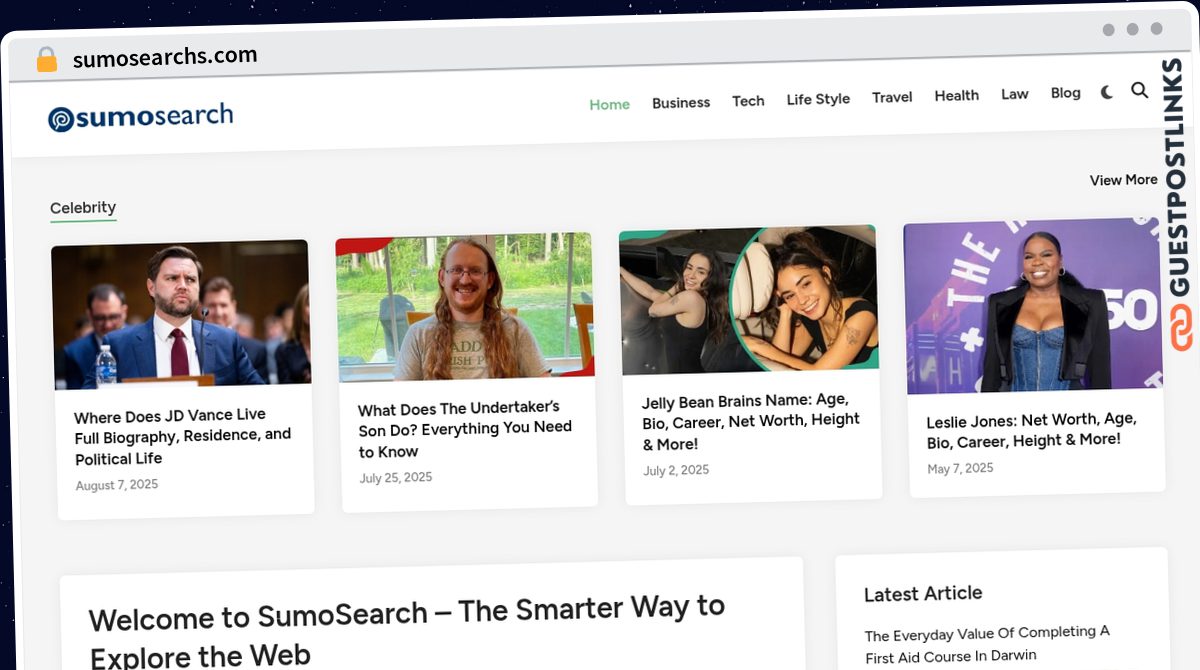Open 'Leslie Jones: Net Worth' headline
Screen dimensions: 1200x670
[x=1031, y=430]
